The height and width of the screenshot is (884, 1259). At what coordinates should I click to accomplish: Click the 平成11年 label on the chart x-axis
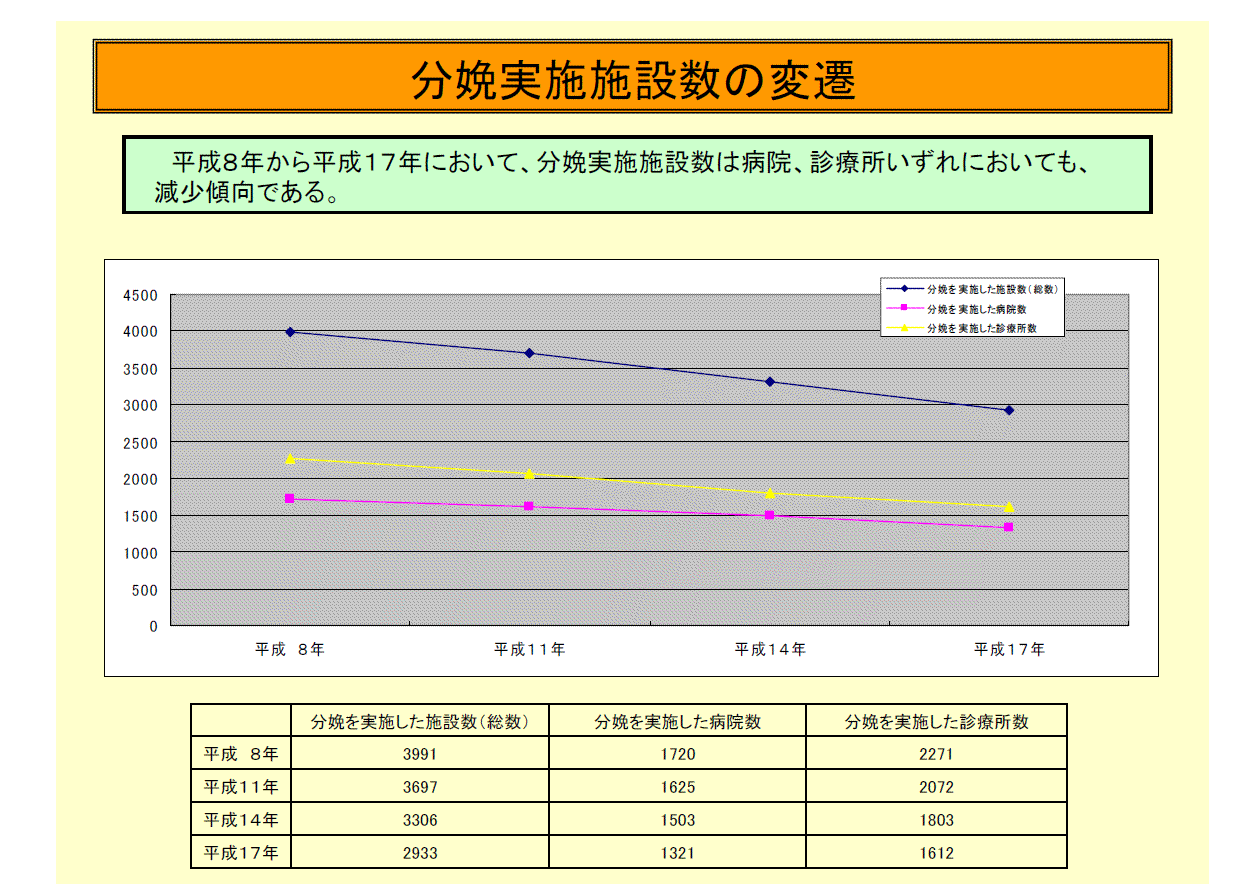(x=529, y=649)
